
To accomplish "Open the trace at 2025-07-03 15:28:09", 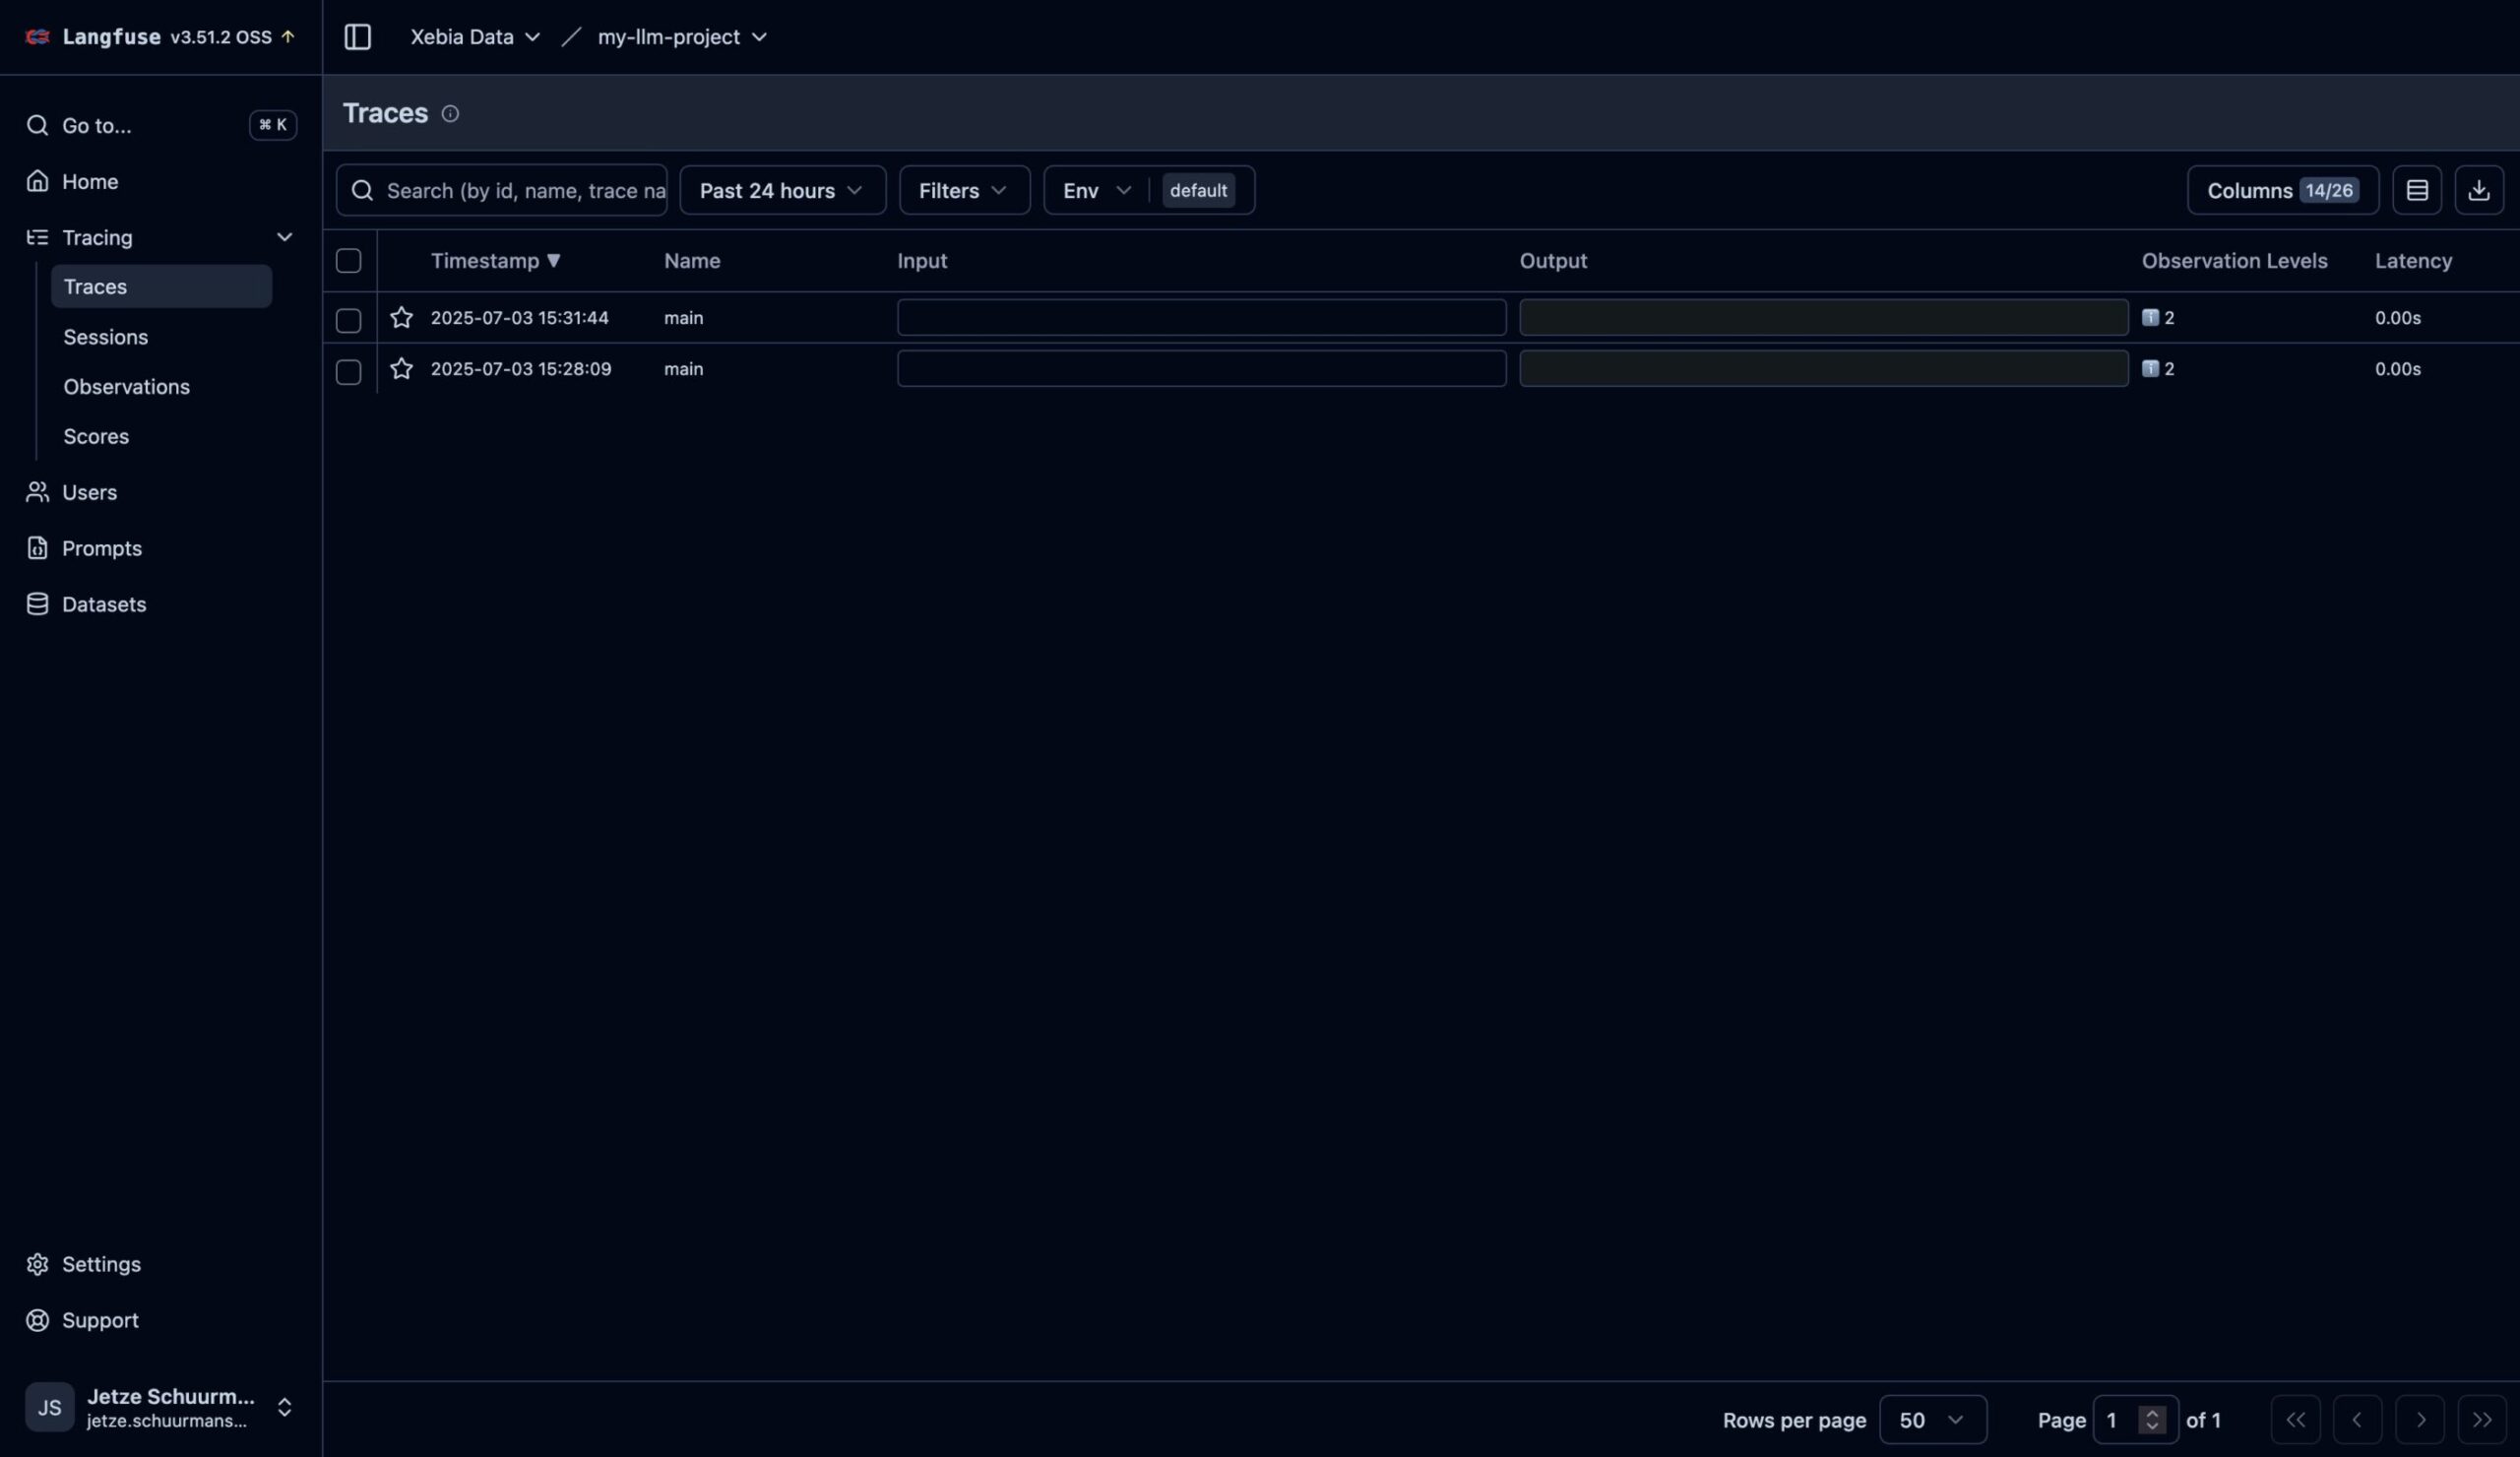I will pyautogui.click(x=520, y=369).
